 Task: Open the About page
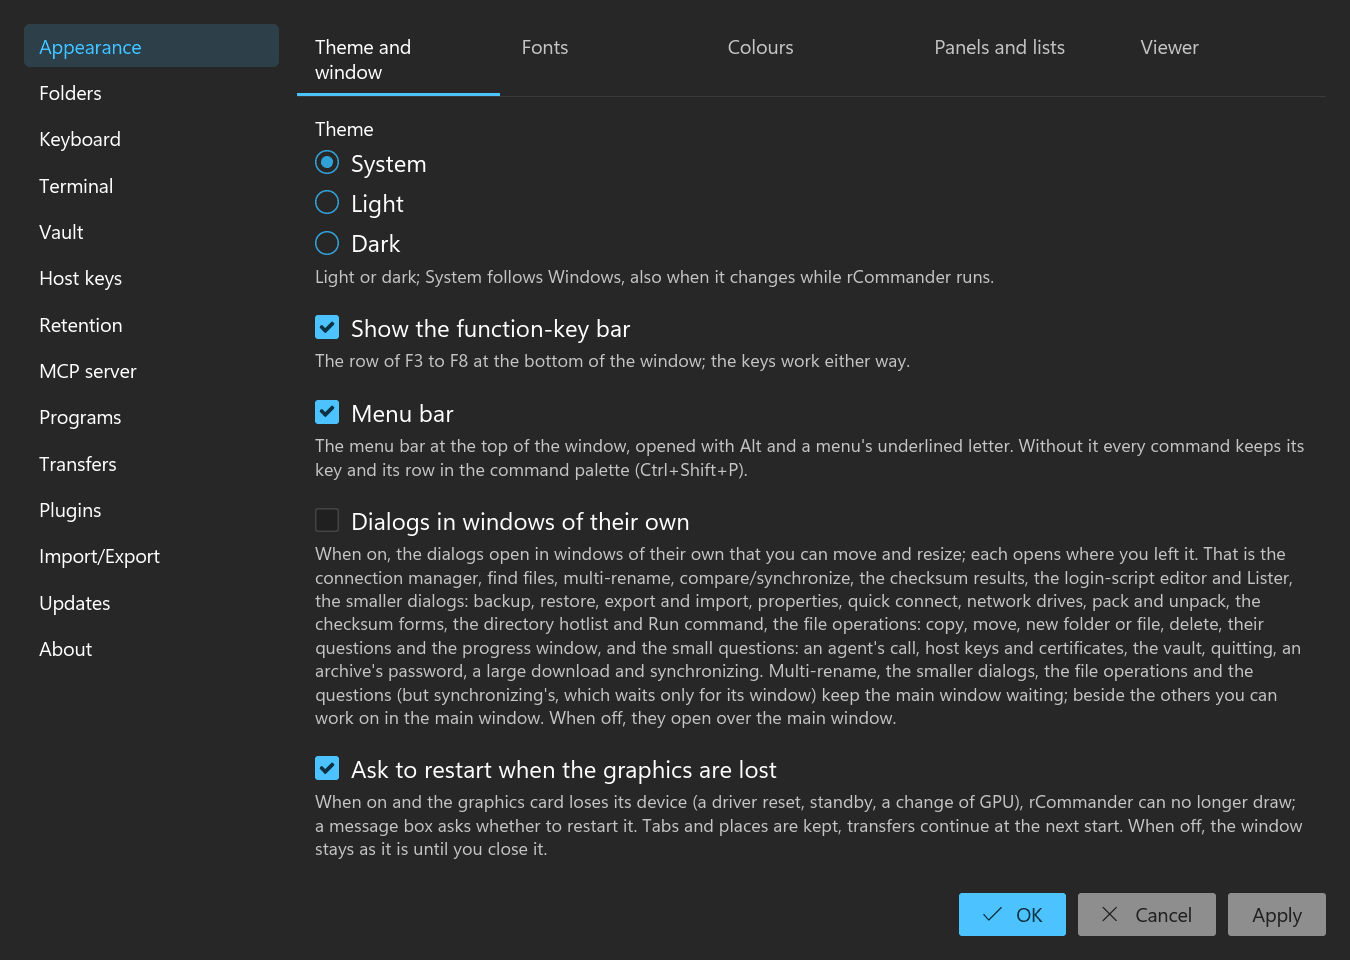point(151,649)
